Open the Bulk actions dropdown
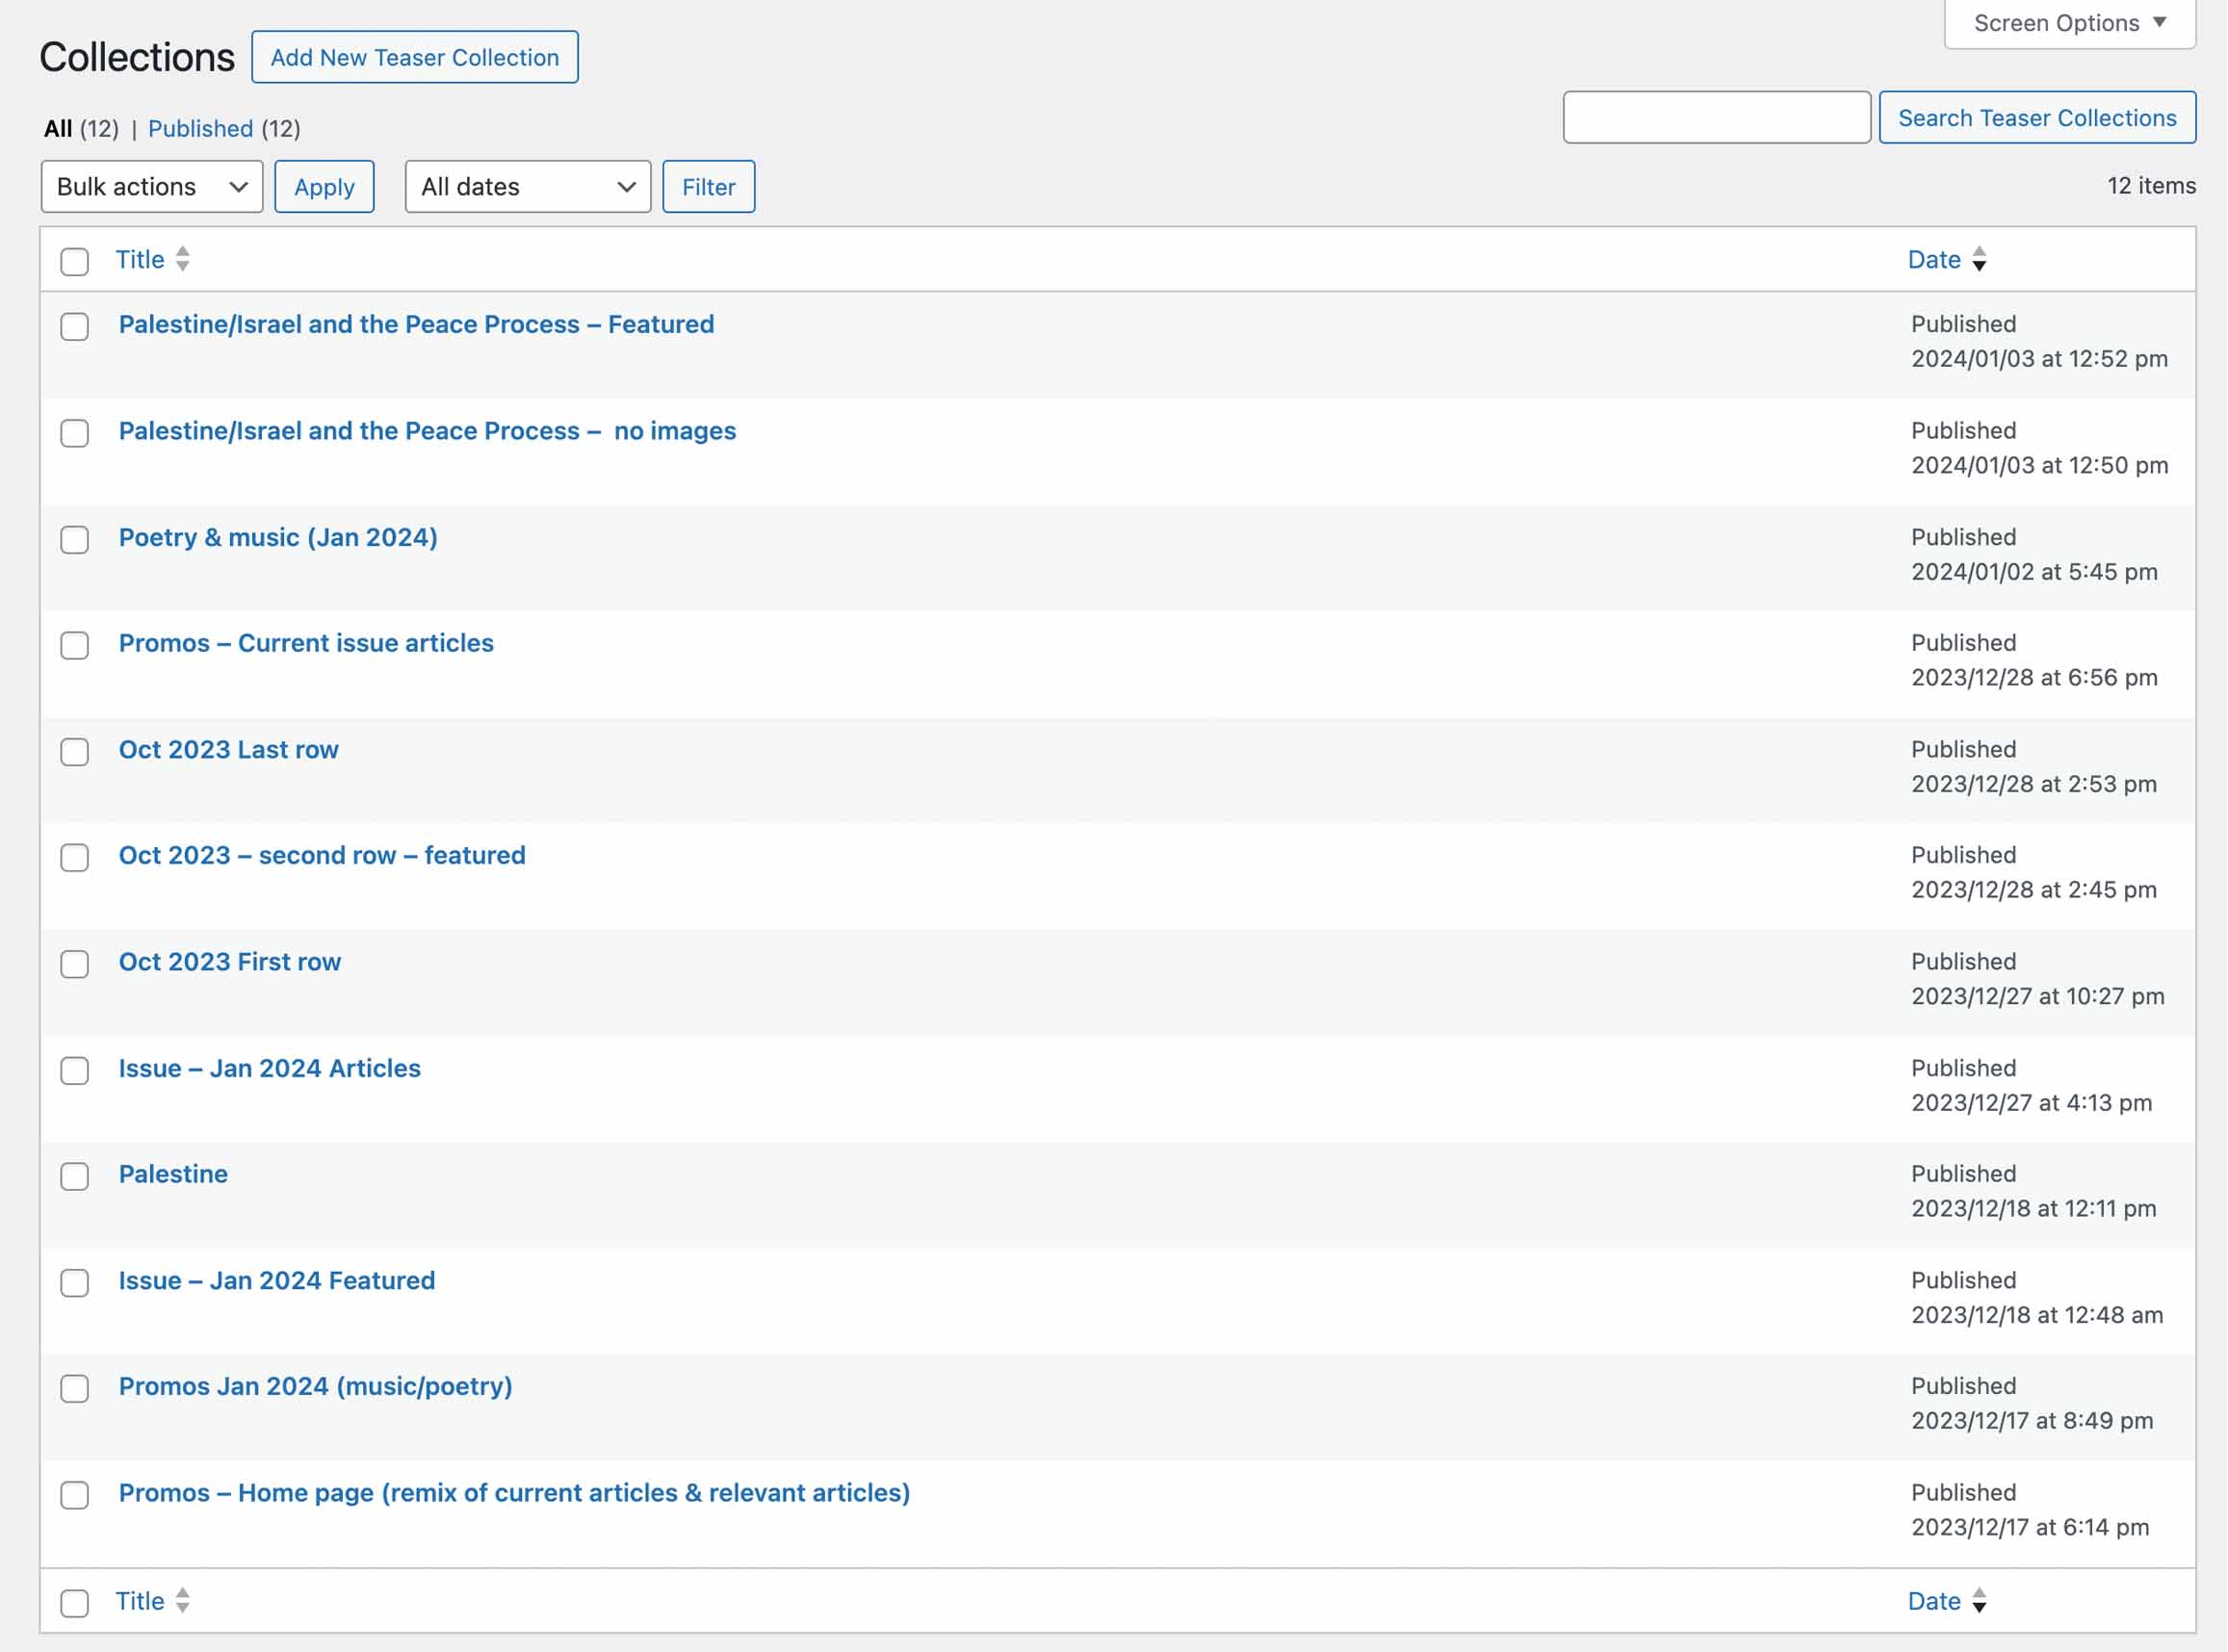Viewport: 2228px width, 1652px height. pos(152,187)
